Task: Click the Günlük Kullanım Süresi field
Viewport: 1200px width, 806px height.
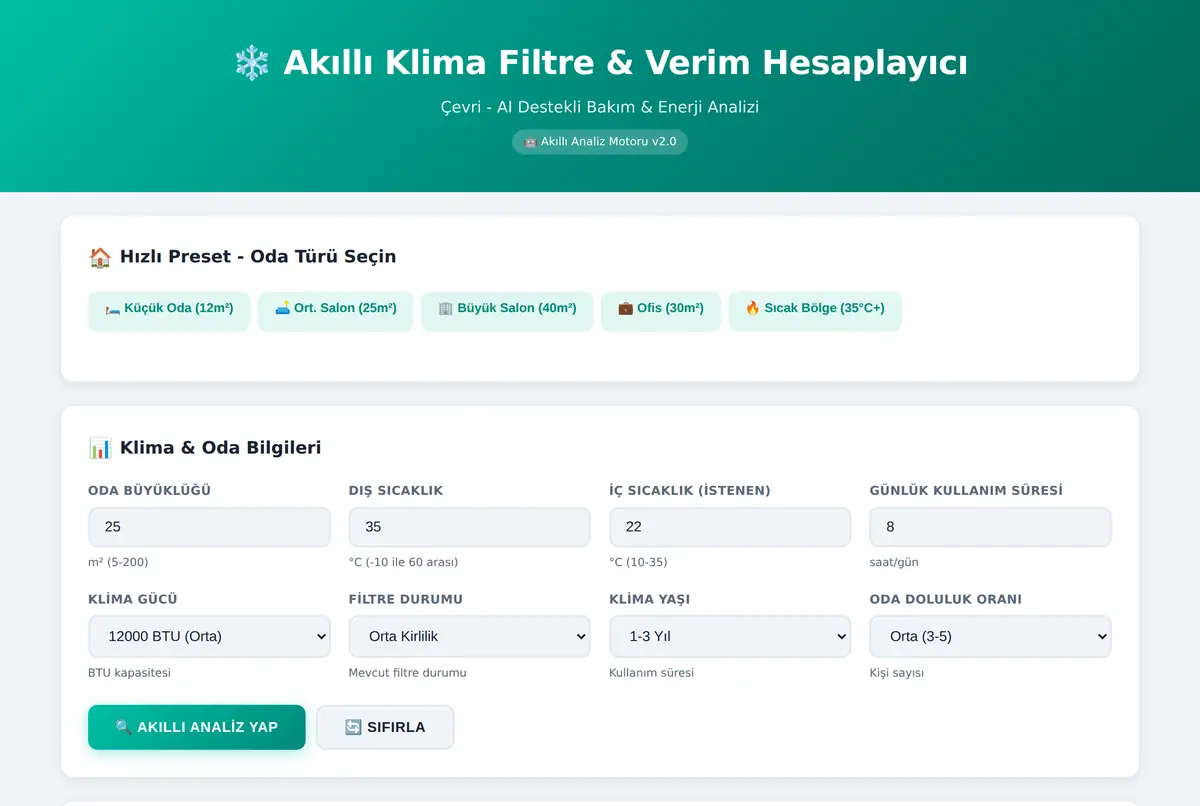Action: click(x=991, y=527)
